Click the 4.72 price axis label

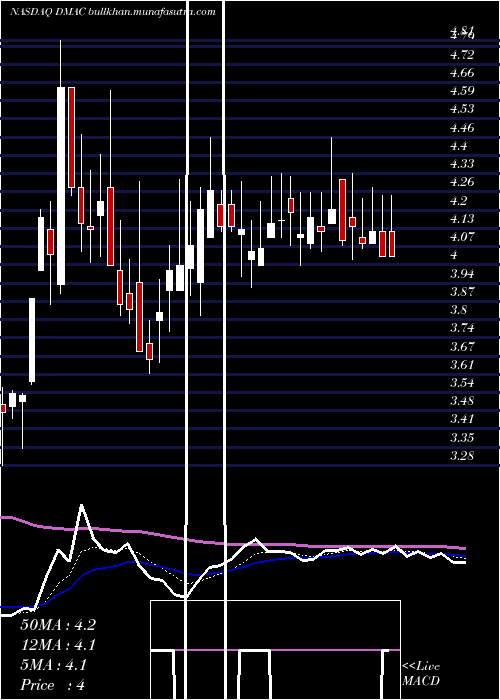point(462,55)
